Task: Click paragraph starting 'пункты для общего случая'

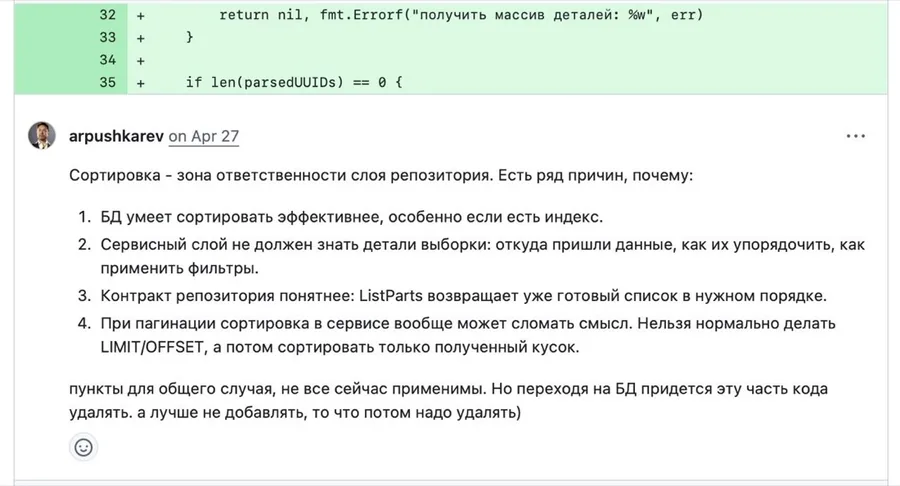Action: (448, 401)
